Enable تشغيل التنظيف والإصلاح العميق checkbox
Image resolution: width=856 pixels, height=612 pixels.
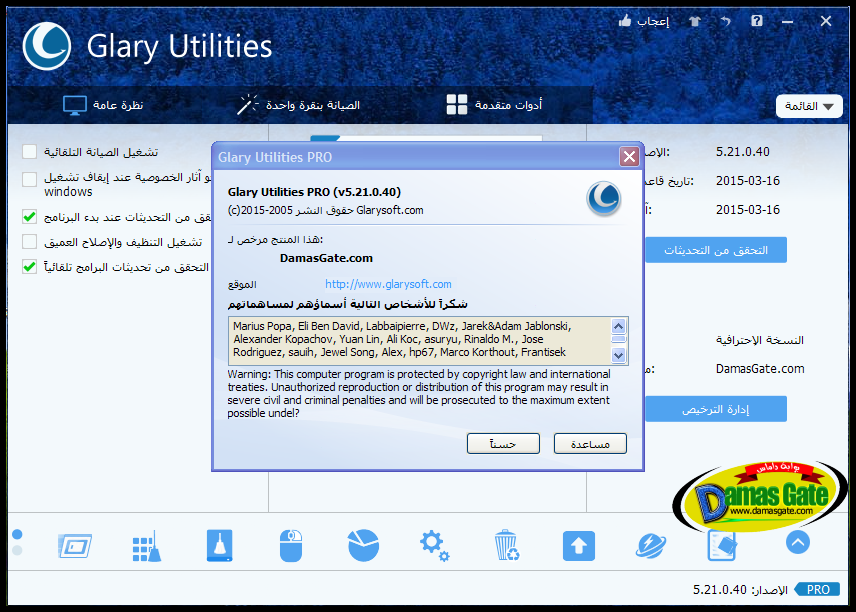pyautogui.click(x=29, y=241)
